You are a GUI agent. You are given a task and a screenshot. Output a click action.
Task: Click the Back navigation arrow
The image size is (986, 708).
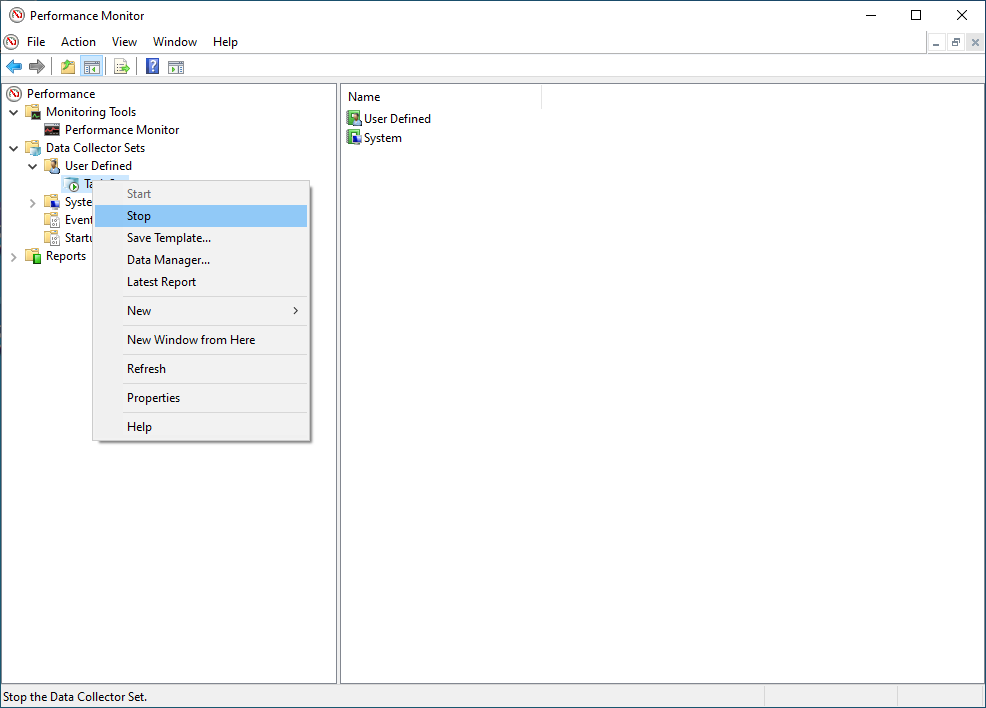pos(14,66)
